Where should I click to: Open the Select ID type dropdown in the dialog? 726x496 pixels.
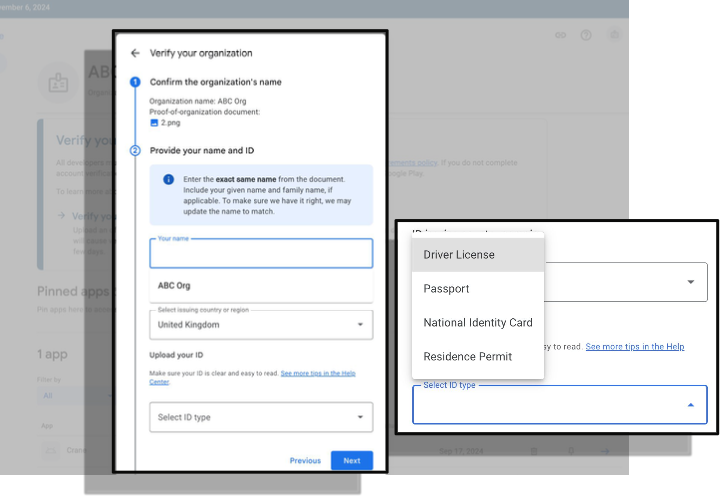click(x=261, y=417)
